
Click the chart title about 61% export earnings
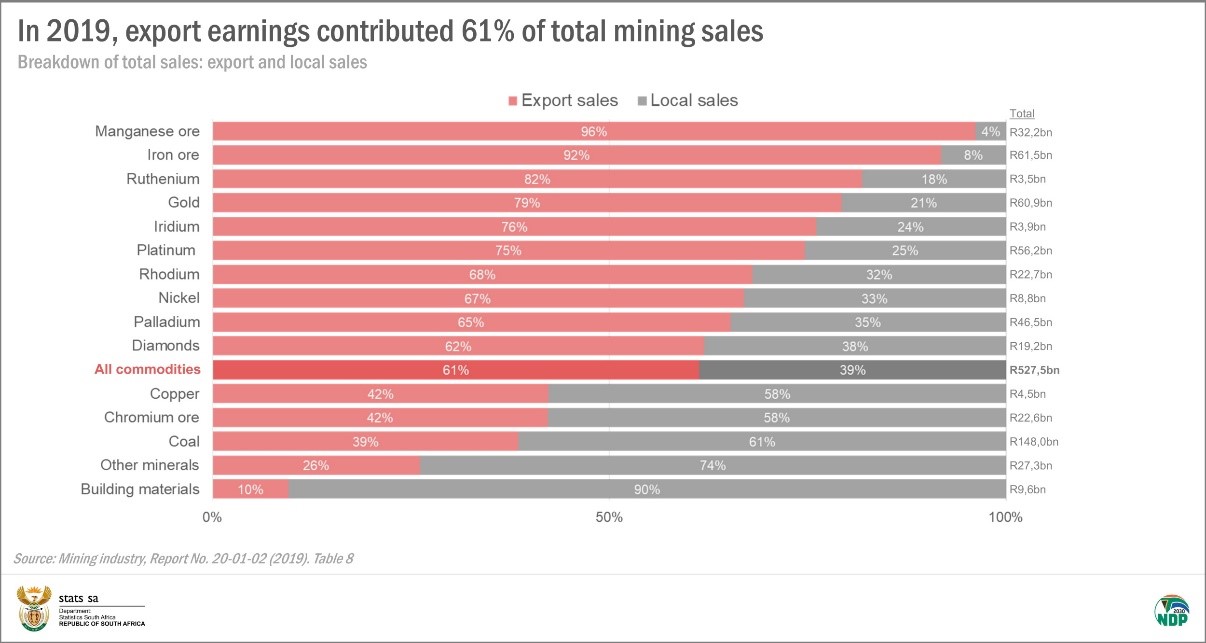tap(390, 31)
